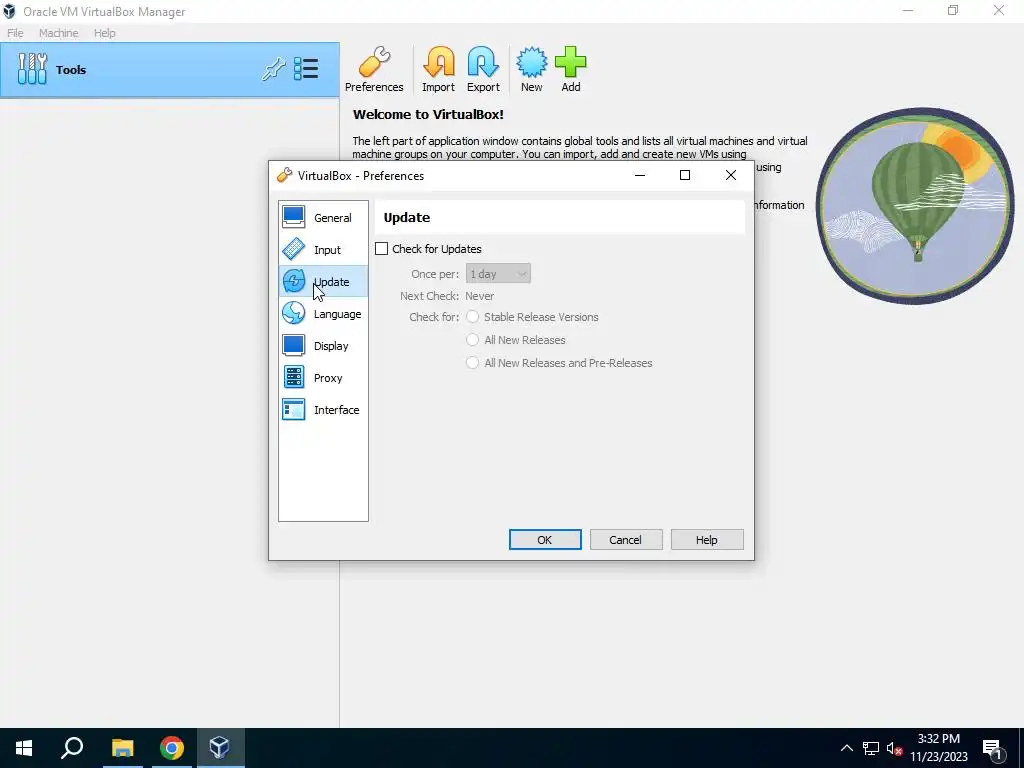Minimize the Preferences dialog
Viewport: 1024px width, 768px height.
coord(640,175)
